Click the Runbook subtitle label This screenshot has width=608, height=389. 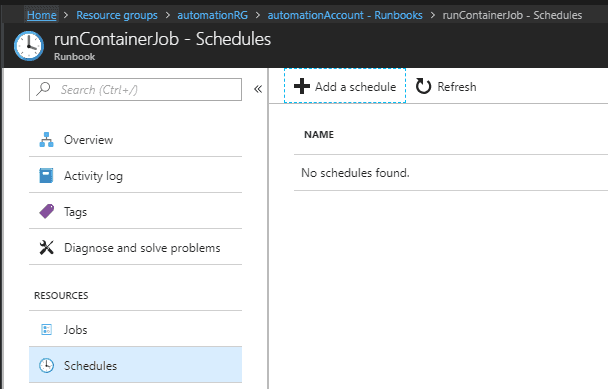pos(74,57)
